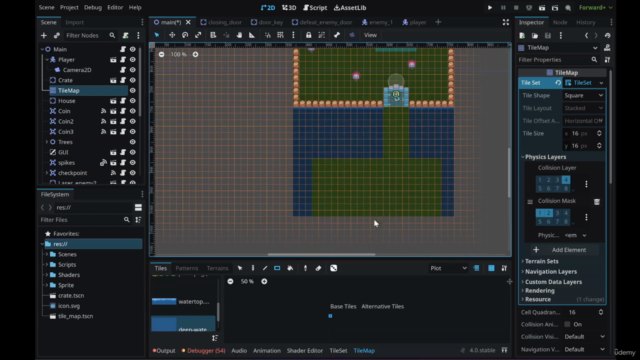640x360 pixels.
Task: Zoom out the viewport with minus icon
Action: point(162,54)
